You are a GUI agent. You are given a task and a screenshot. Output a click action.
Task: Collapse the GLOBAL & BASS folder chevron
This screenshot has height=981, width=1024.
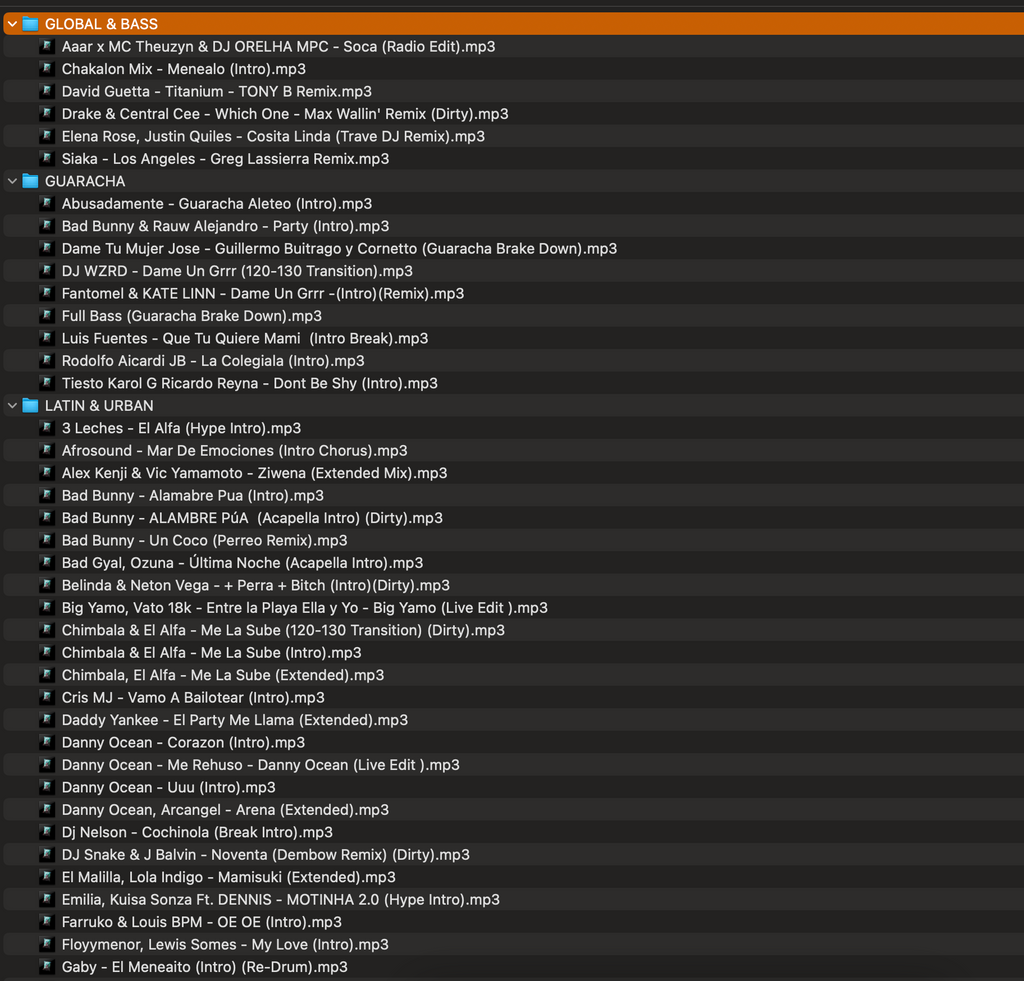point(12,24)
